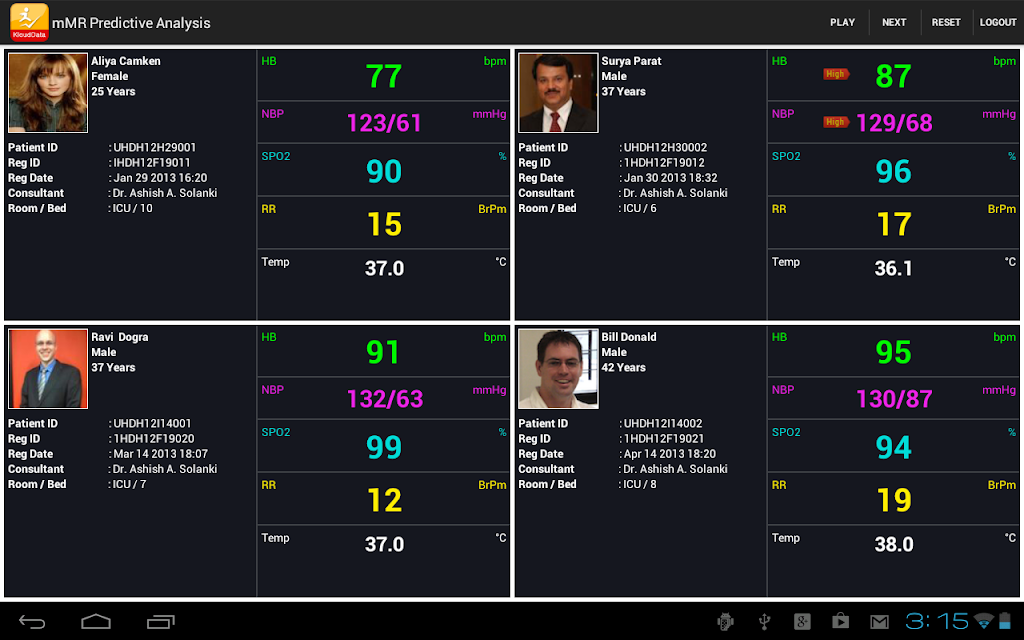Select Bill Donald's Temp value 38.0

pyautogui.click(x=894, y=545)
